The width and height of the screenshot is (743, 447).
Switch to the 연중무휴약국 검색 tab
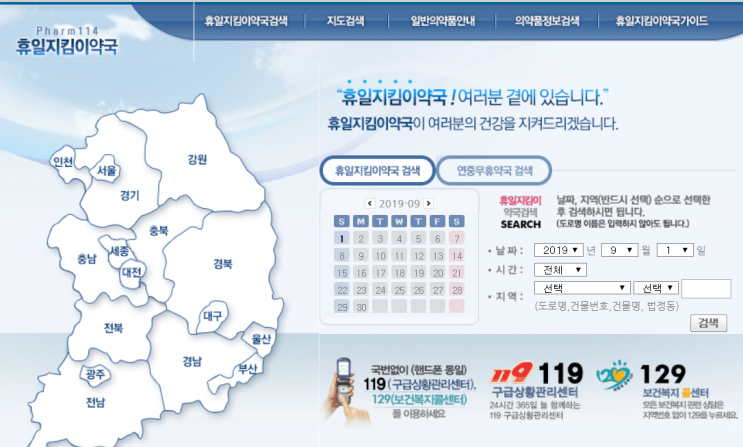(x=494, y=171)
